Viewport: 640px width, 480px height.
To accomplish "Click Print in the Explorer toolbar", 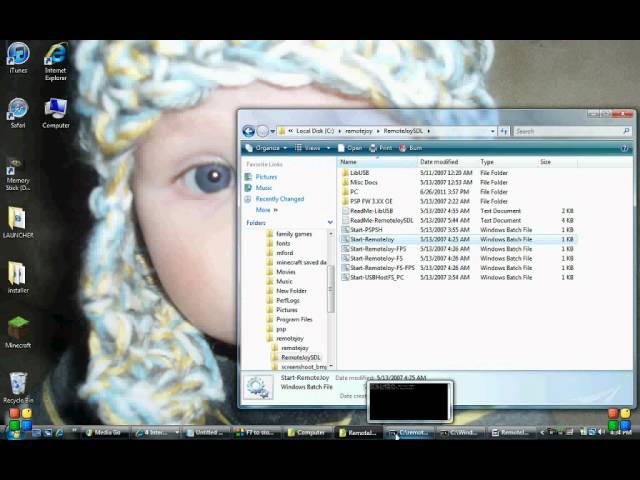I will pyautogui.click(x=380, y=148).
